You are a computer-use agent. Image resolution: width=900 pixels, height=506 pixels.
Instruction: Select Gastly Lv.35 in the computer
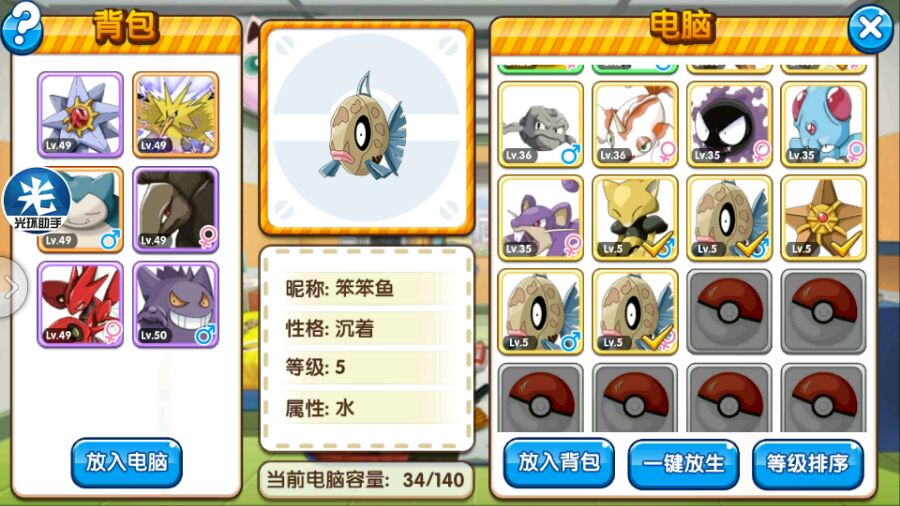[730, 124]
